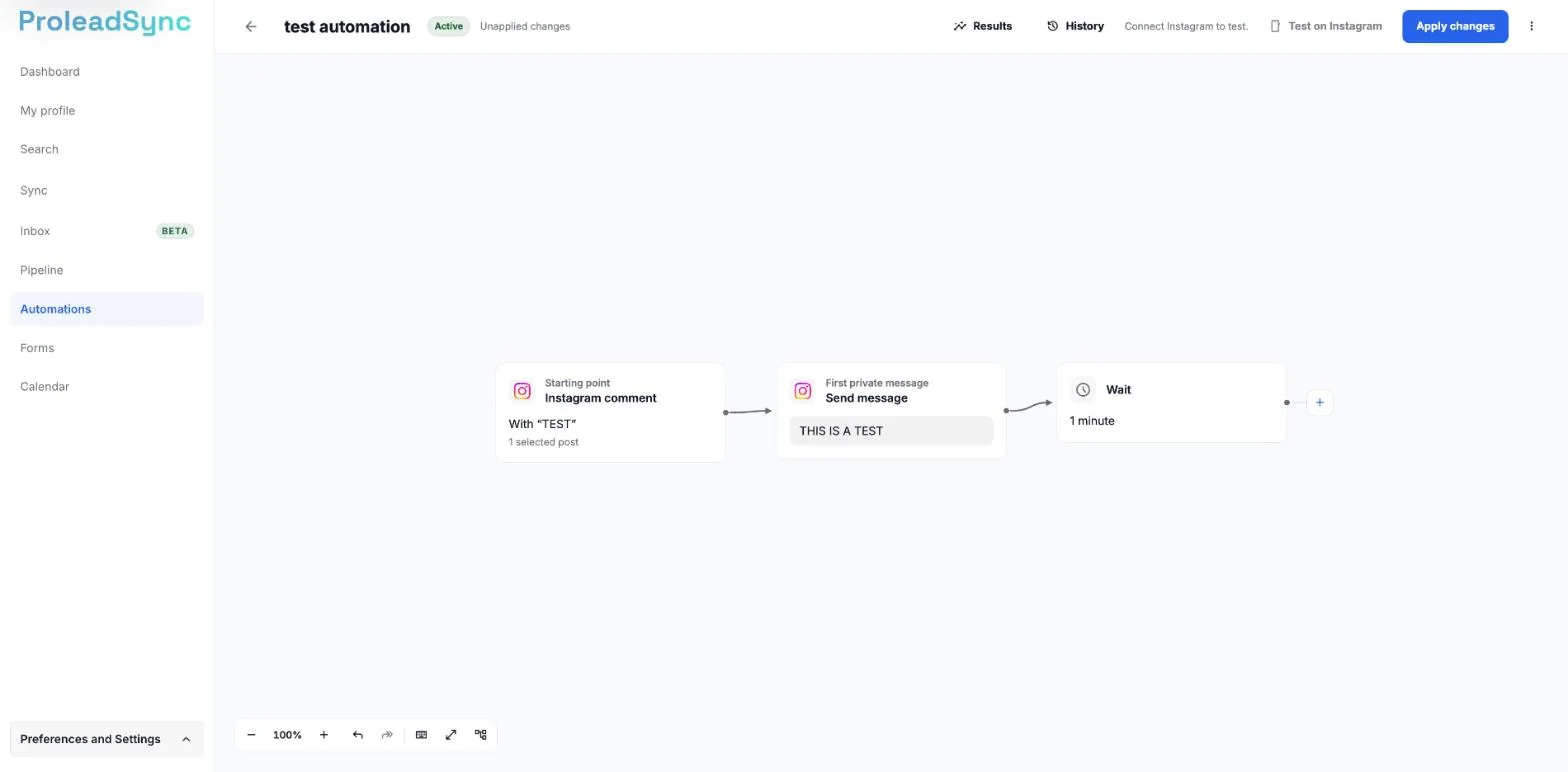
Task: Go back using the arrow beside test automation
Action: (x=251, y=27)
